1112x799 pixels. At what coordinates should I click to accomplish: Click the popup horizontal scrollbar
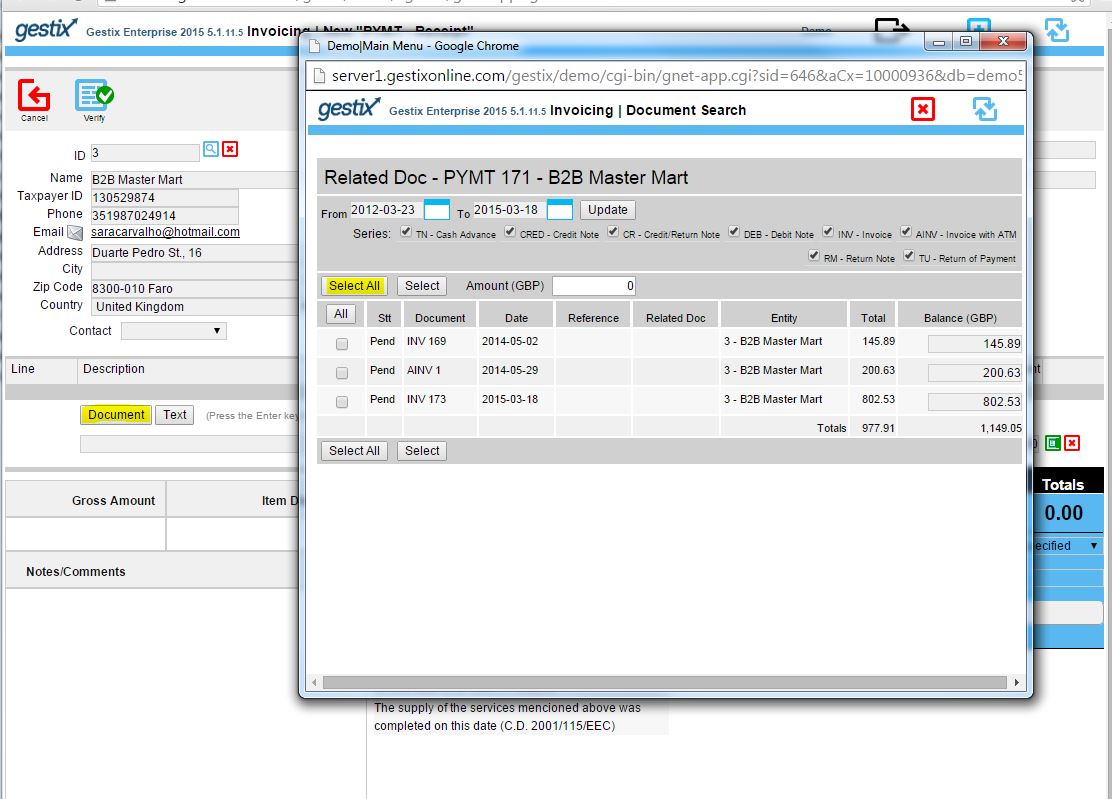[665, 683]
